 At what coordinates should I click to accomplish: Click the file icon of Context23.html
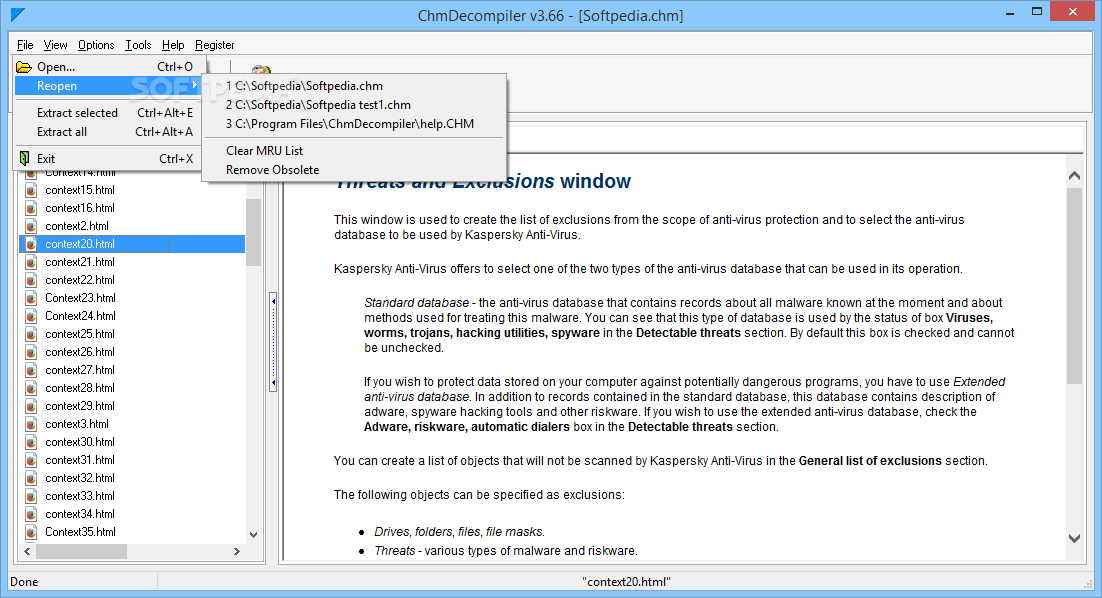pyautogui.click(x=31, y=298)
